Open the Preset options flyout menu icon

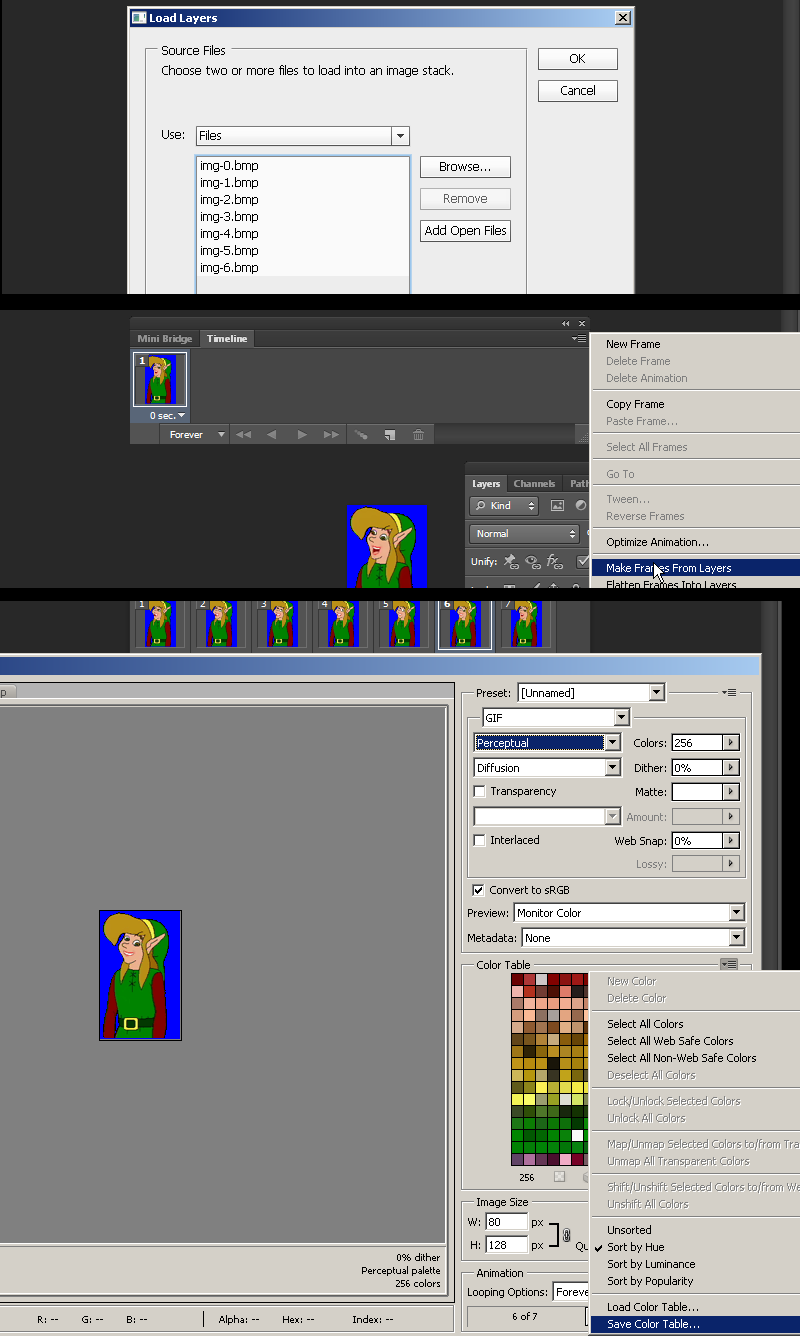(729, 692)
